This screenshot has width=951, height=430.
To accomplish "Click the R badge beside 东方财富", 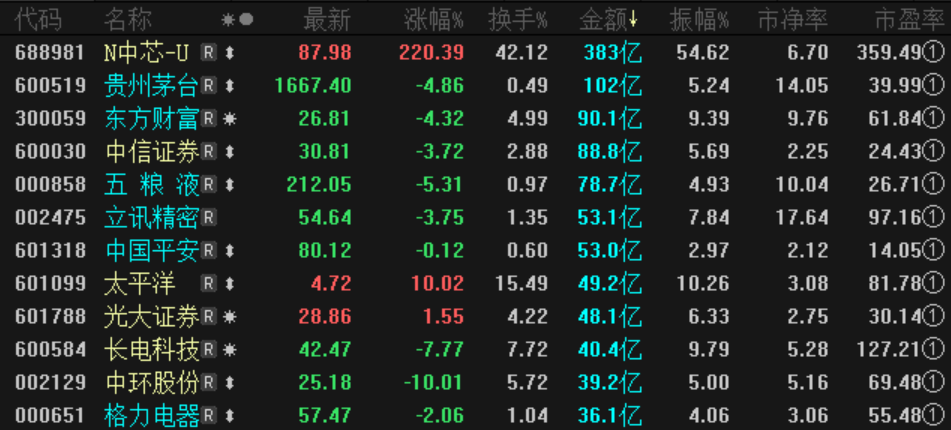I will point(209,119).
